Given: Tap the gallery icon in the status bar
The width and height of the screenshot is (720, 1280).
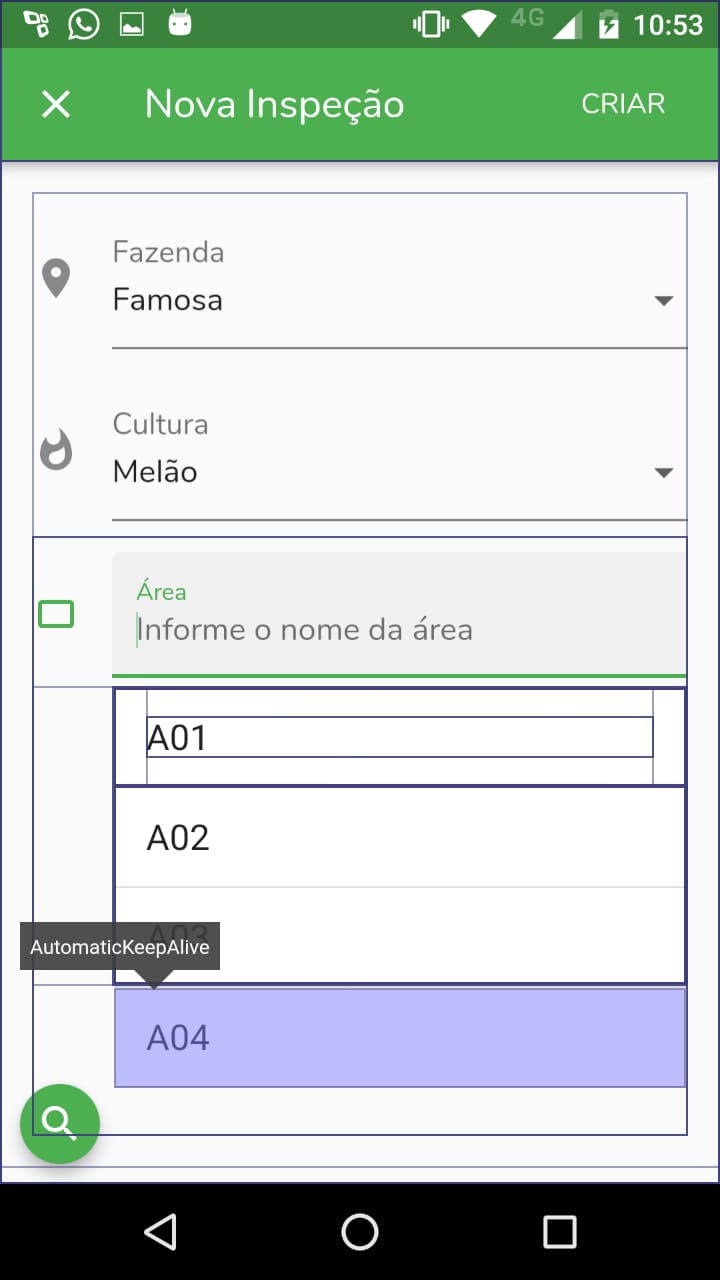Looking at the screenshot, I should (x=134, y=22).
